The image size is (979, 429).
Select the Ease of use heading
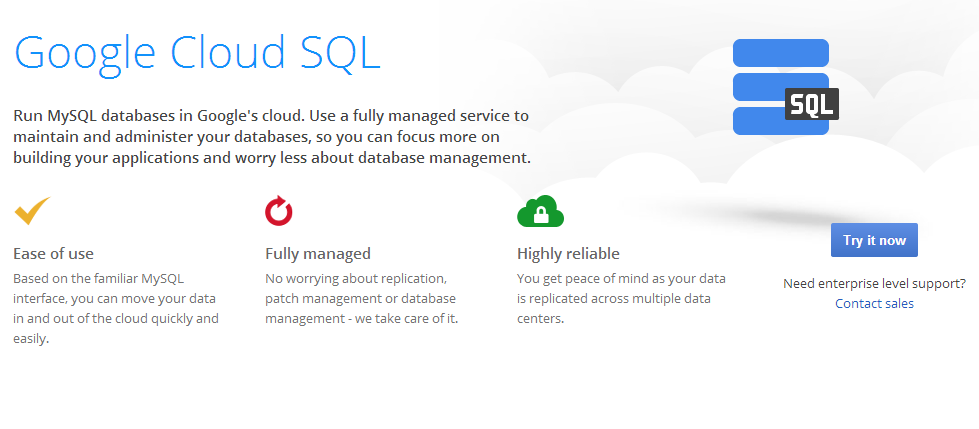click(54, 254)
